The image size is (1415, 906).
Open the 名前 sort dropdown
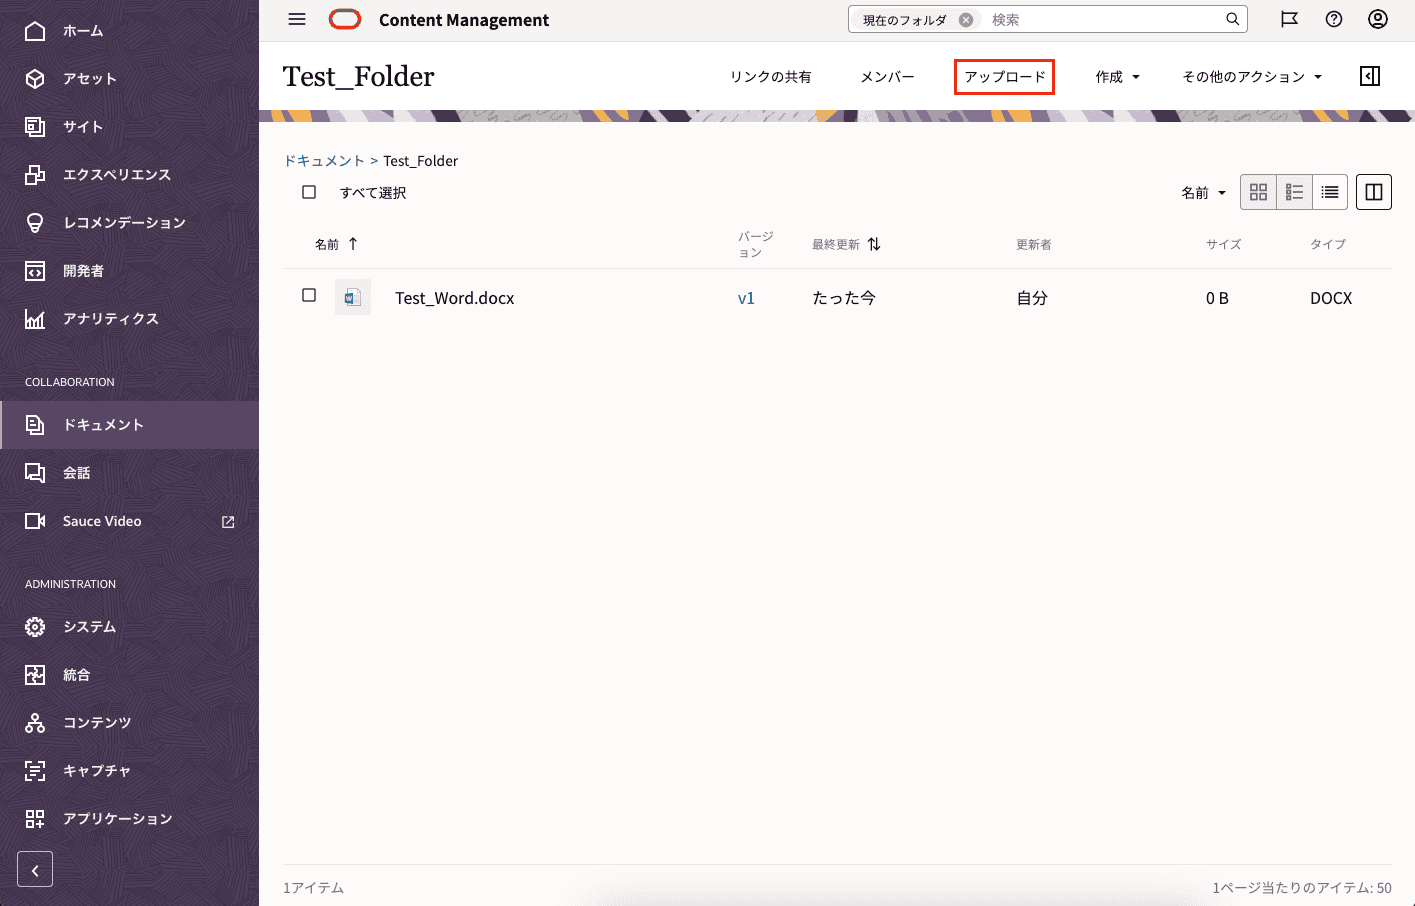pyautogui.click(x=1203, y=193)
